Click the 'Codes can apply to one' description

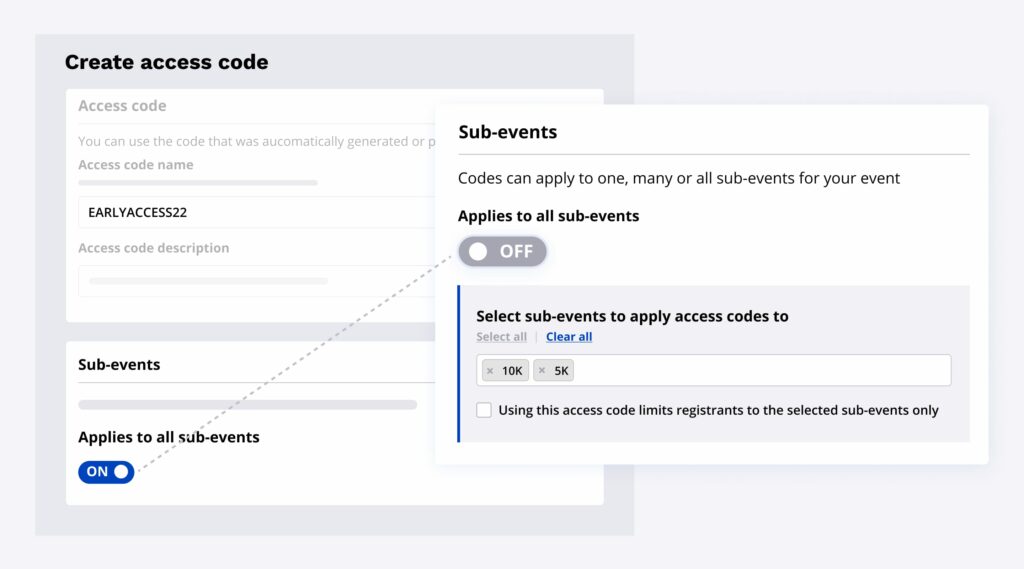coord(678,178)
